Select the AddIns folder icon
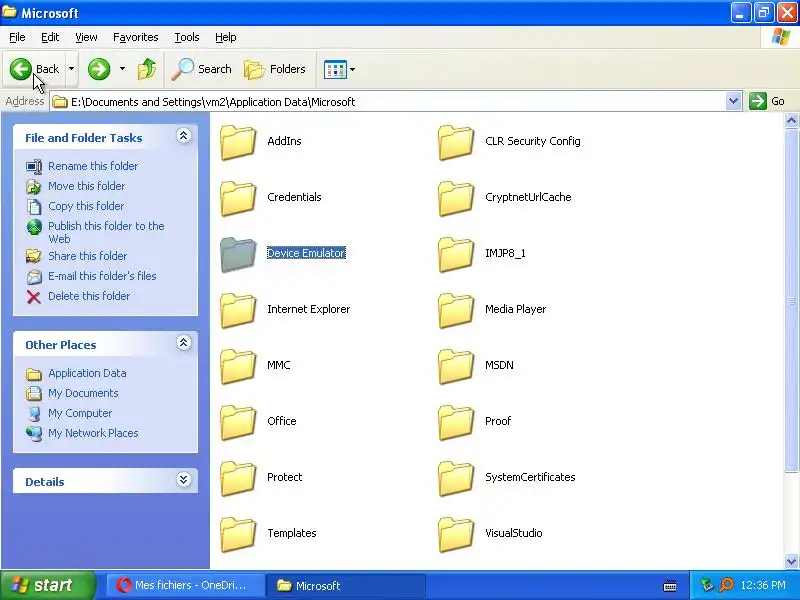 (x=238, y=142)
